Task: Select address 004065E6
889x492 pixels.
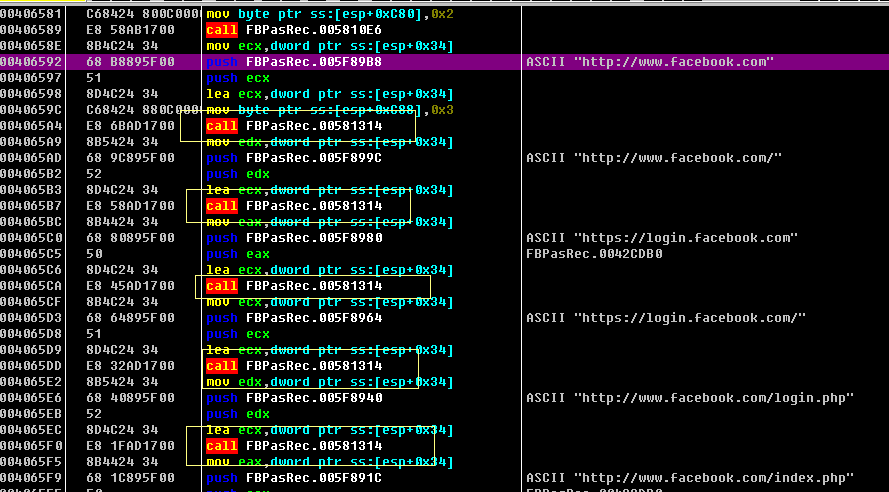Action: click(31, 397)
